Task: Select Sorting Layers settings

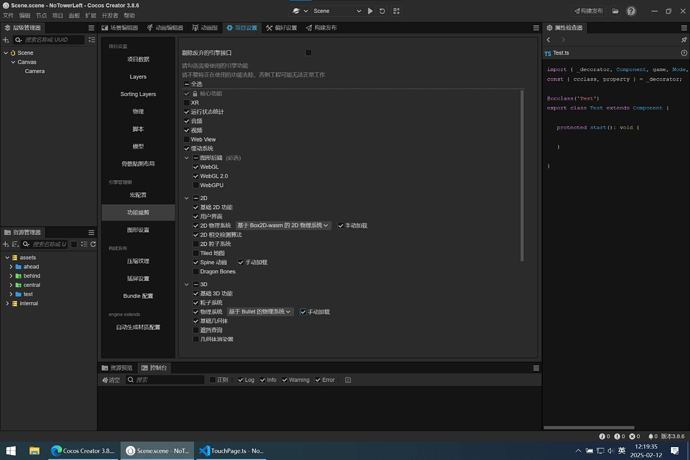Action: [138, 94]
